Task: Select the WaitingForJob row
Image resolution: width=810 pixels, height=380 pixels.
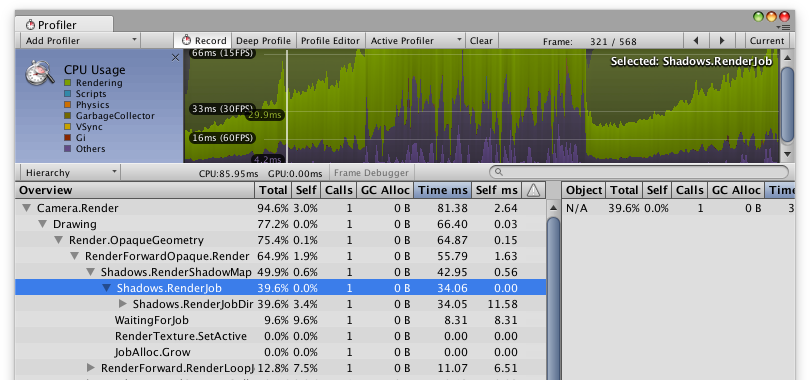Action: [x=281, y=320]
